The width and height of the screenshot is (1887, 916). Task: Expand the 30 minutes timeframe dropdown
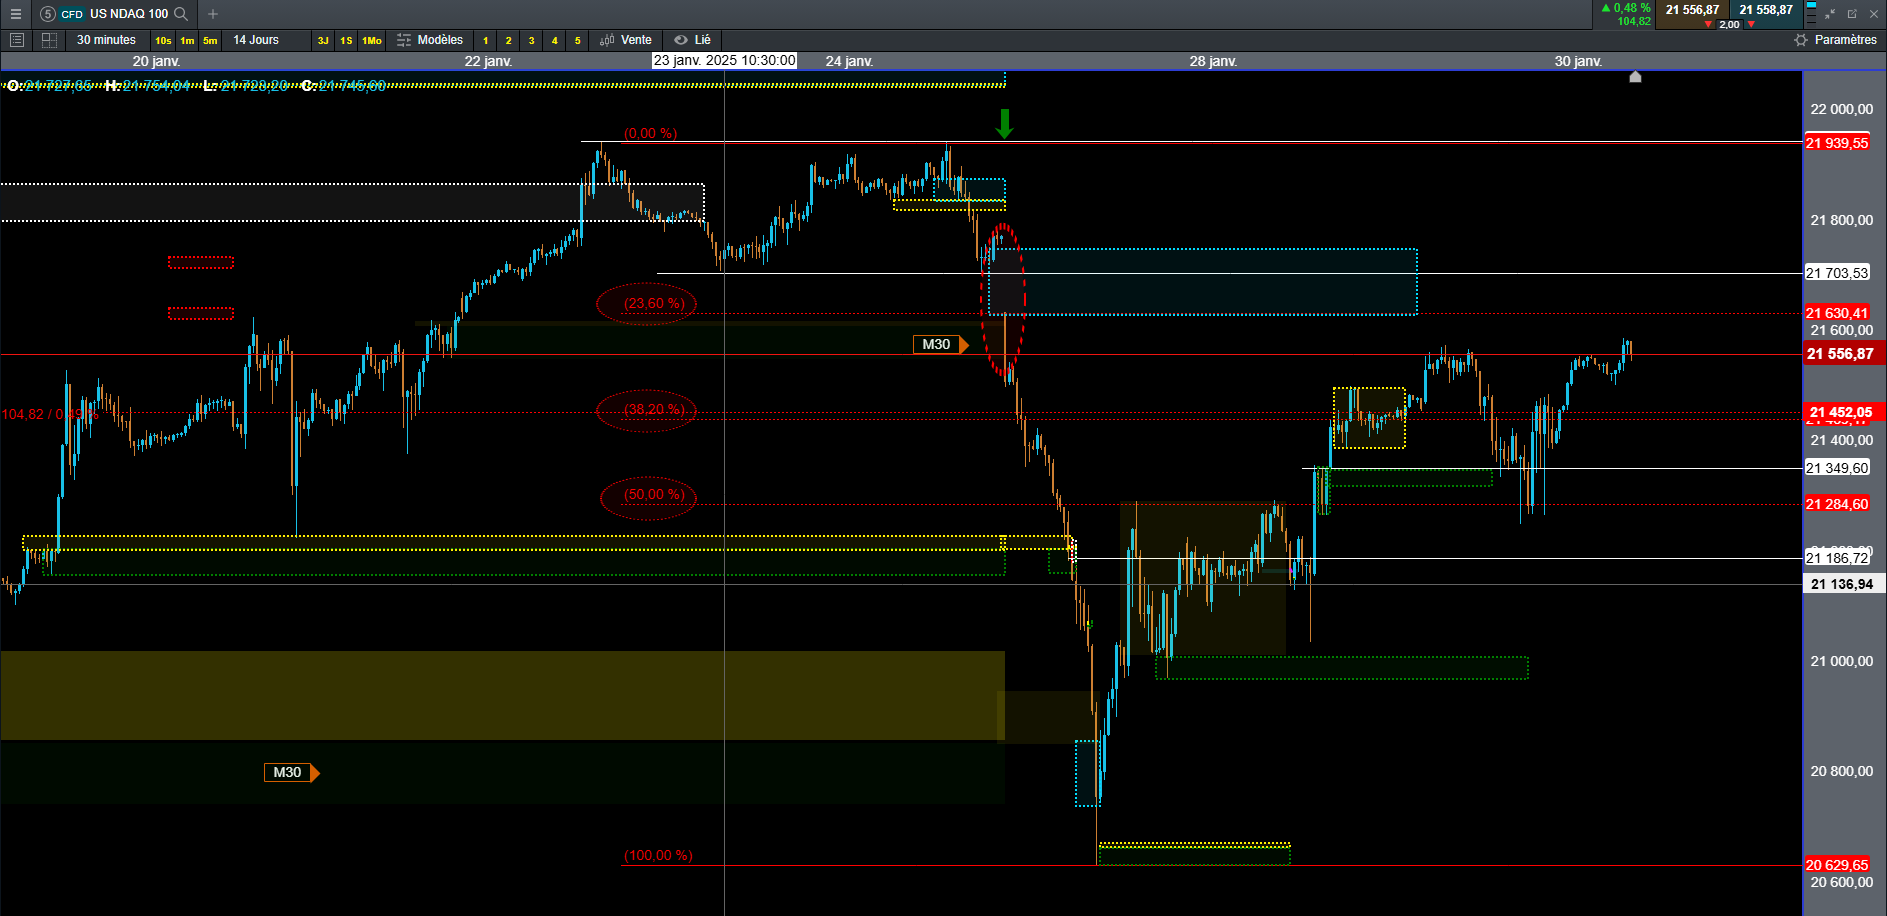tap(106, 40)
